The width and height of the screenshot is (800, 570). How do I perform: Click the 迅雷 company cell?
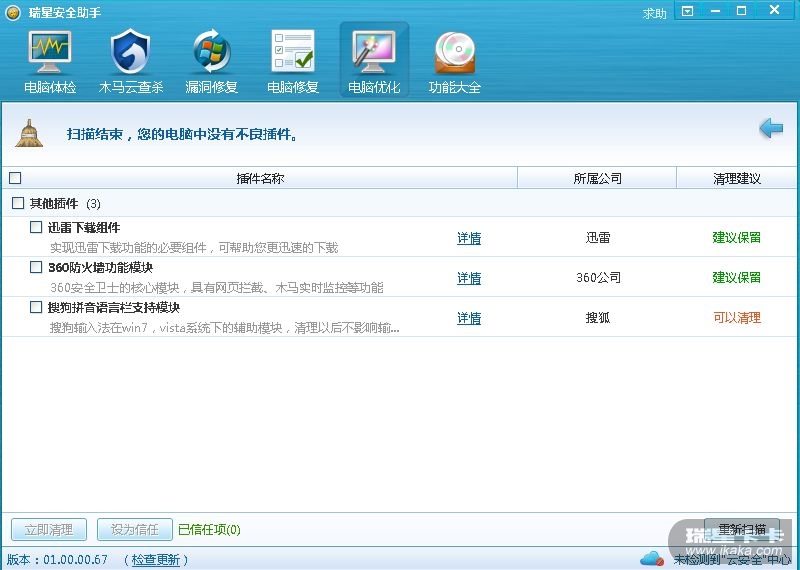(x=598, y=237)
